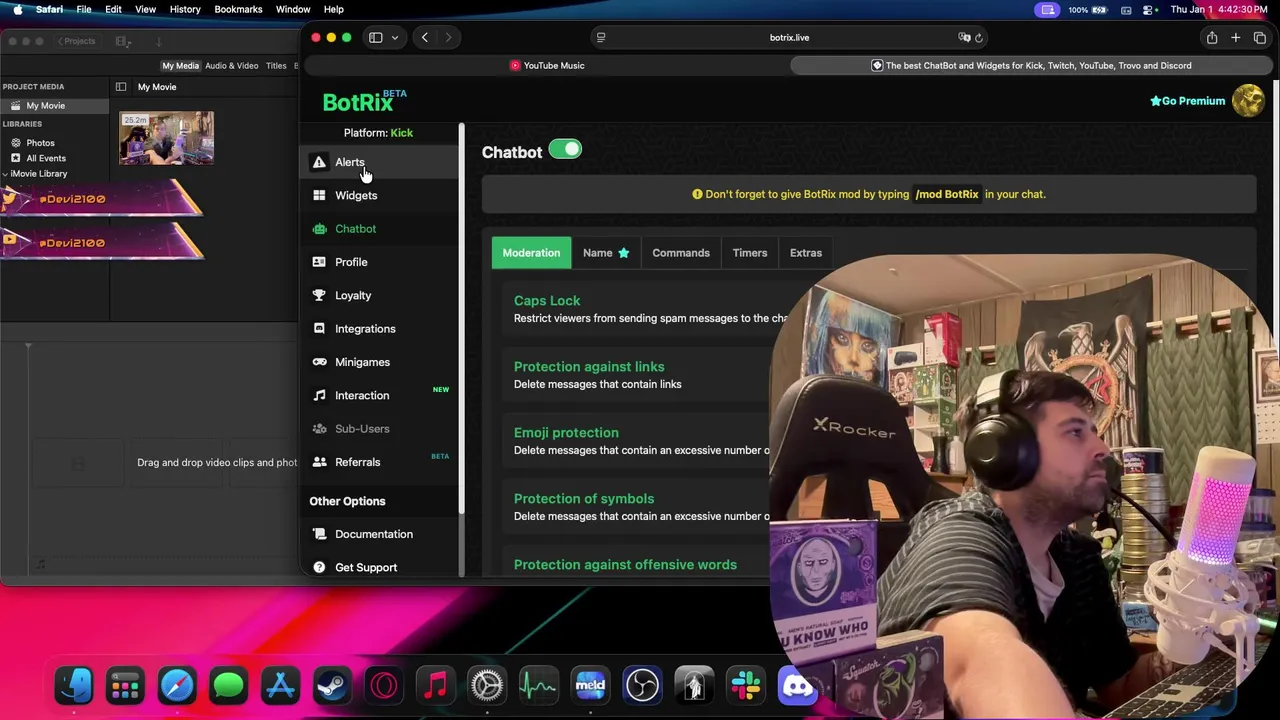The width and height of the screenshot is (1280, 720).
Task: Open Protection of symbols setting
Action: [584, 499]
